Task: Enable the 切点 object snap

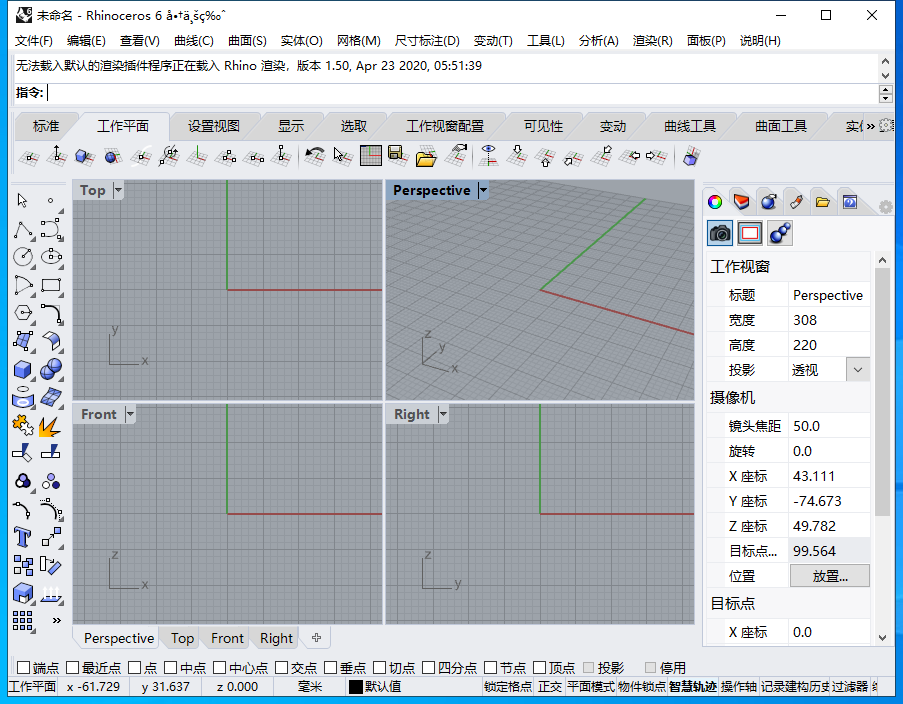Action: click(x=379, y=668)
